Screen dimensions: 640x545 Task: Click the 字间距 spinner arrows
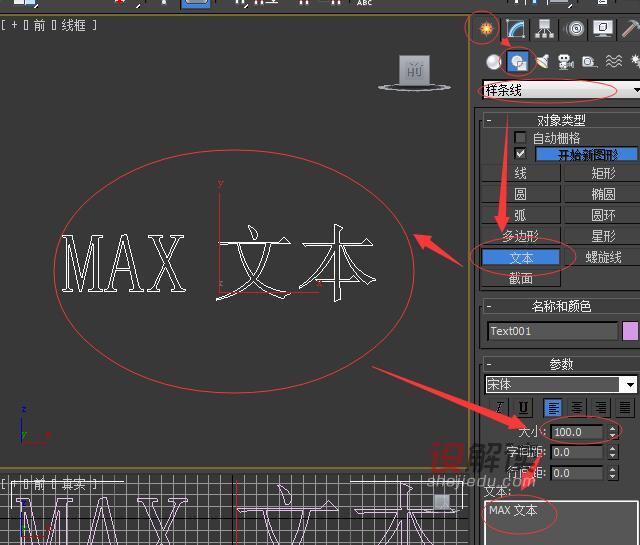613,452
